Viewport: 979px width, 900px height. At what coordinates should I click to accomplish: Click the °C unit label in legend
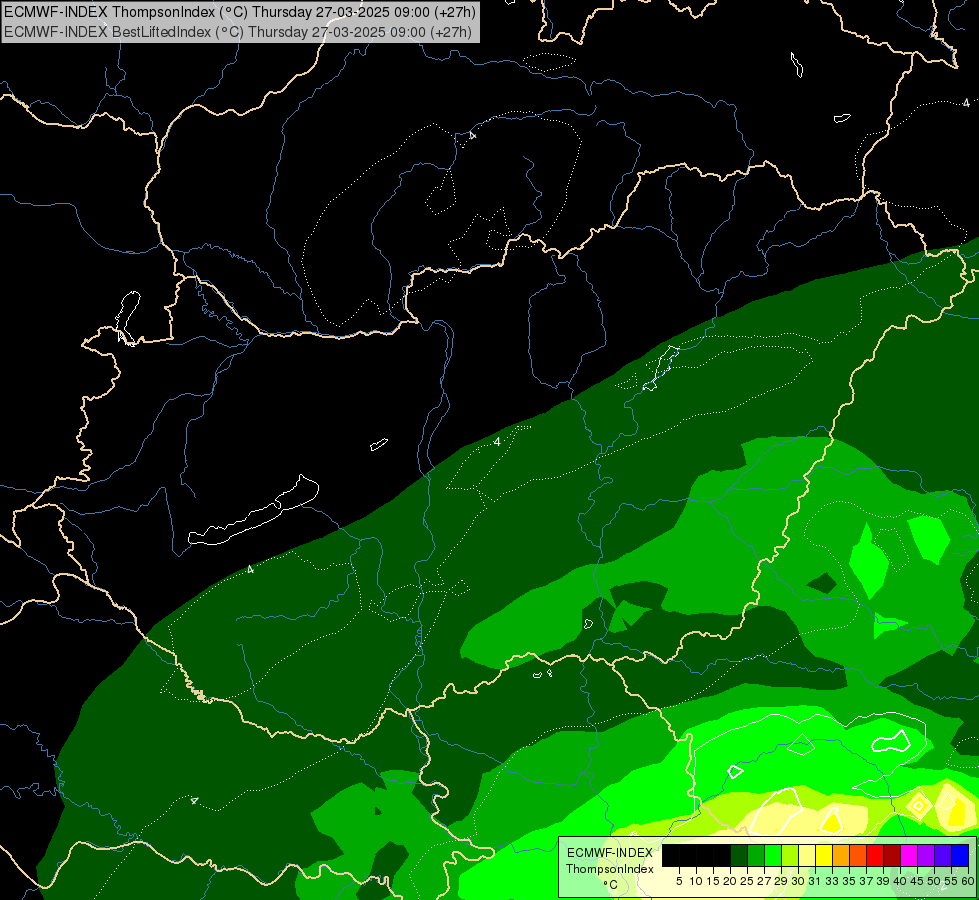610,885
